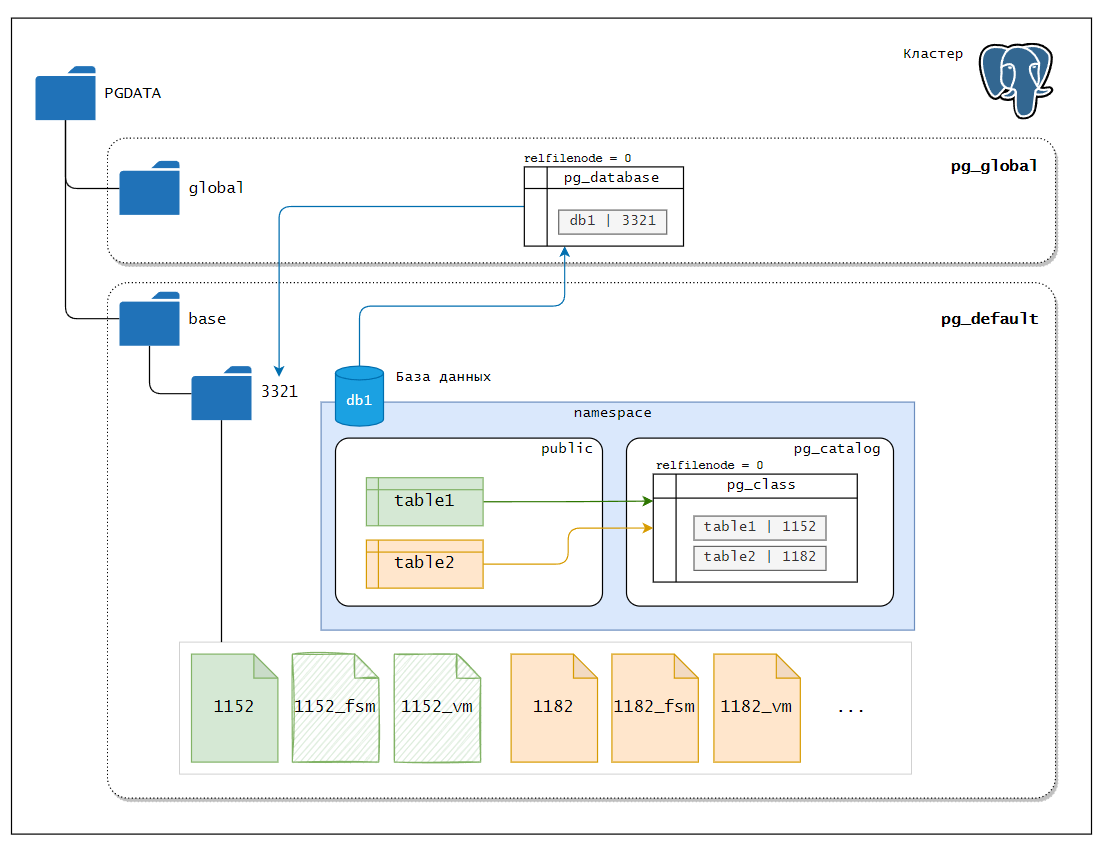Click the 1182_fsm file icon
1108x852 pixels.
pos(654,707)
